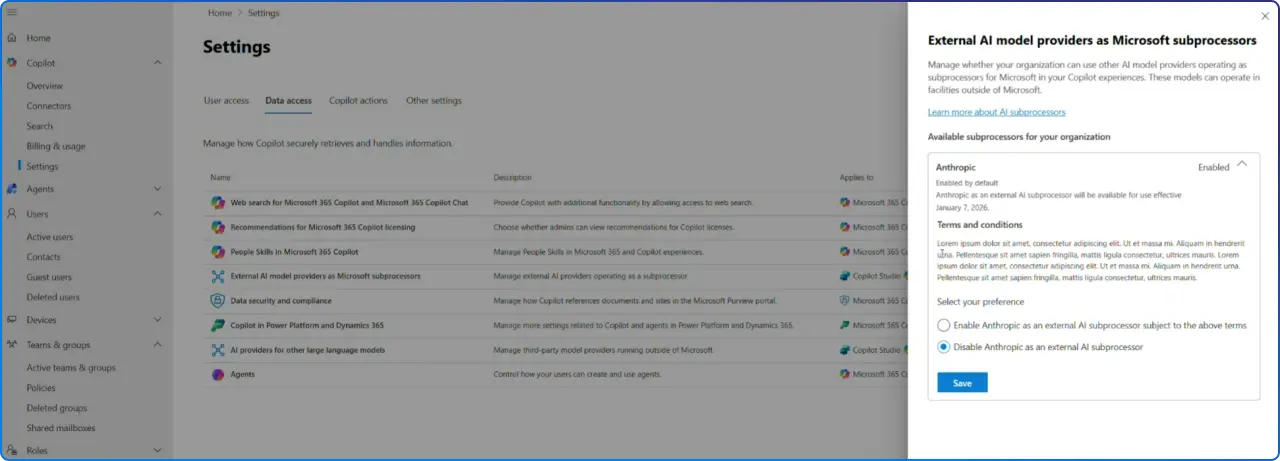Open Guest users in sidebar

49,277
